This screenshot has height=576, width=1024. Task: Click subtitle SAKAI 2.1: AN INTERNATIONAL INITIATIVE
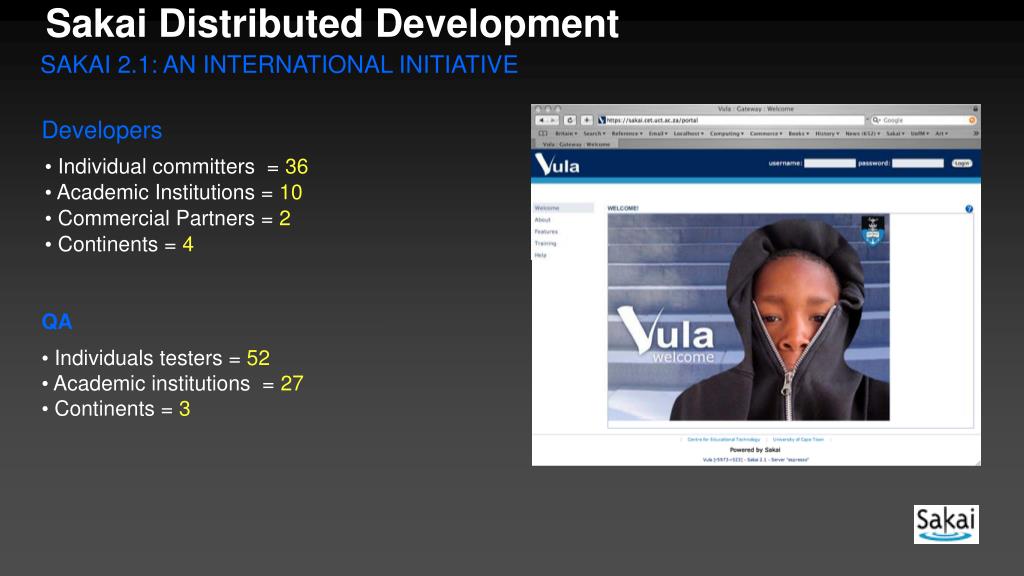coord(280,65)
